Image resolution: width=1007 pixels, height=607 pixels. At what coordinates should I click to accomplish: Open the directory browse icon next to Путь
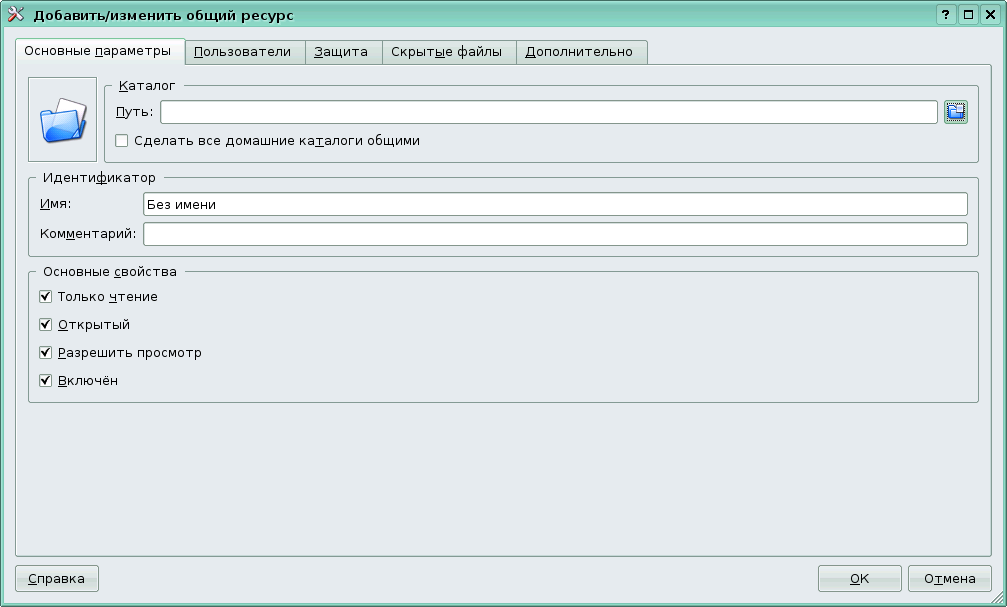click(954, 114)
